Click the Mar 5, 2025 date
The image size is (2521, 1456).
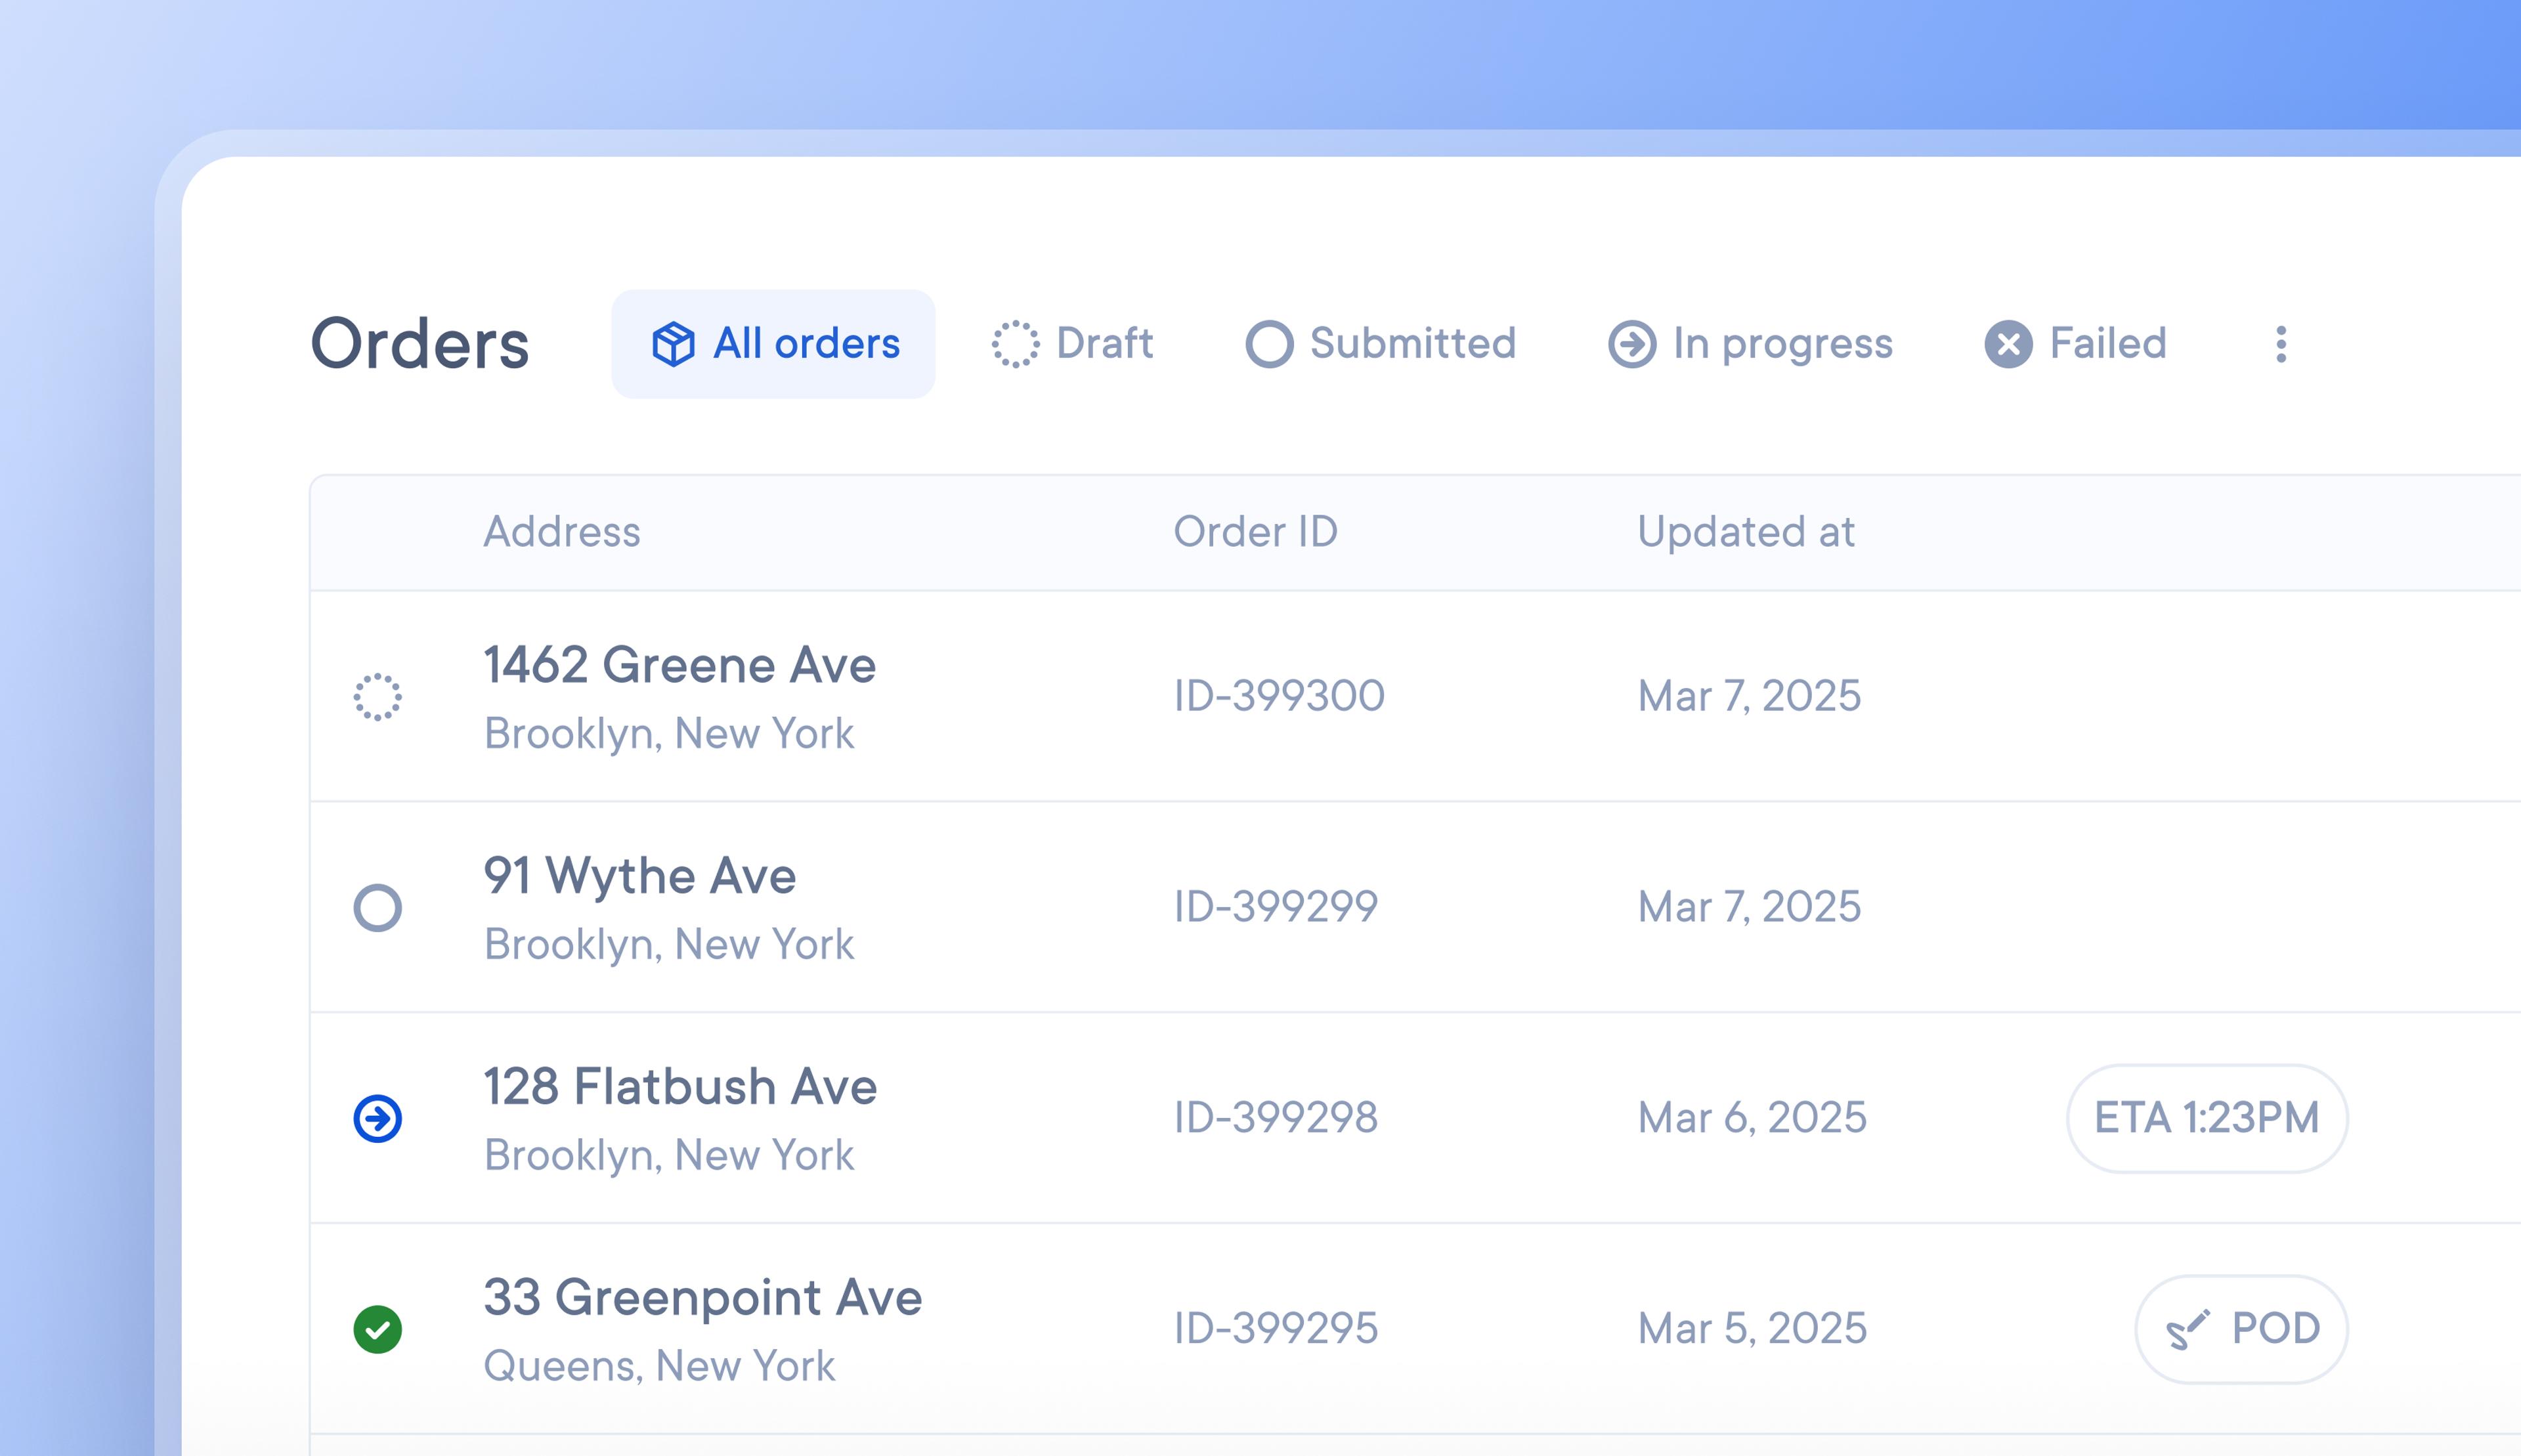tap(1752, 1328)
